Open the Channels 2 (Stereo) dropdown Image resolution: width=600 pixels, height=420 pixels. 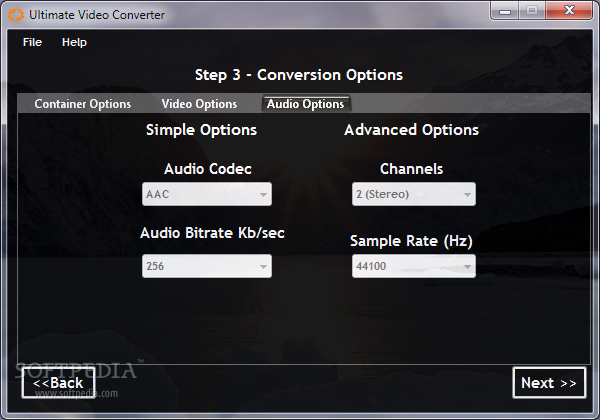click(414, 194)
